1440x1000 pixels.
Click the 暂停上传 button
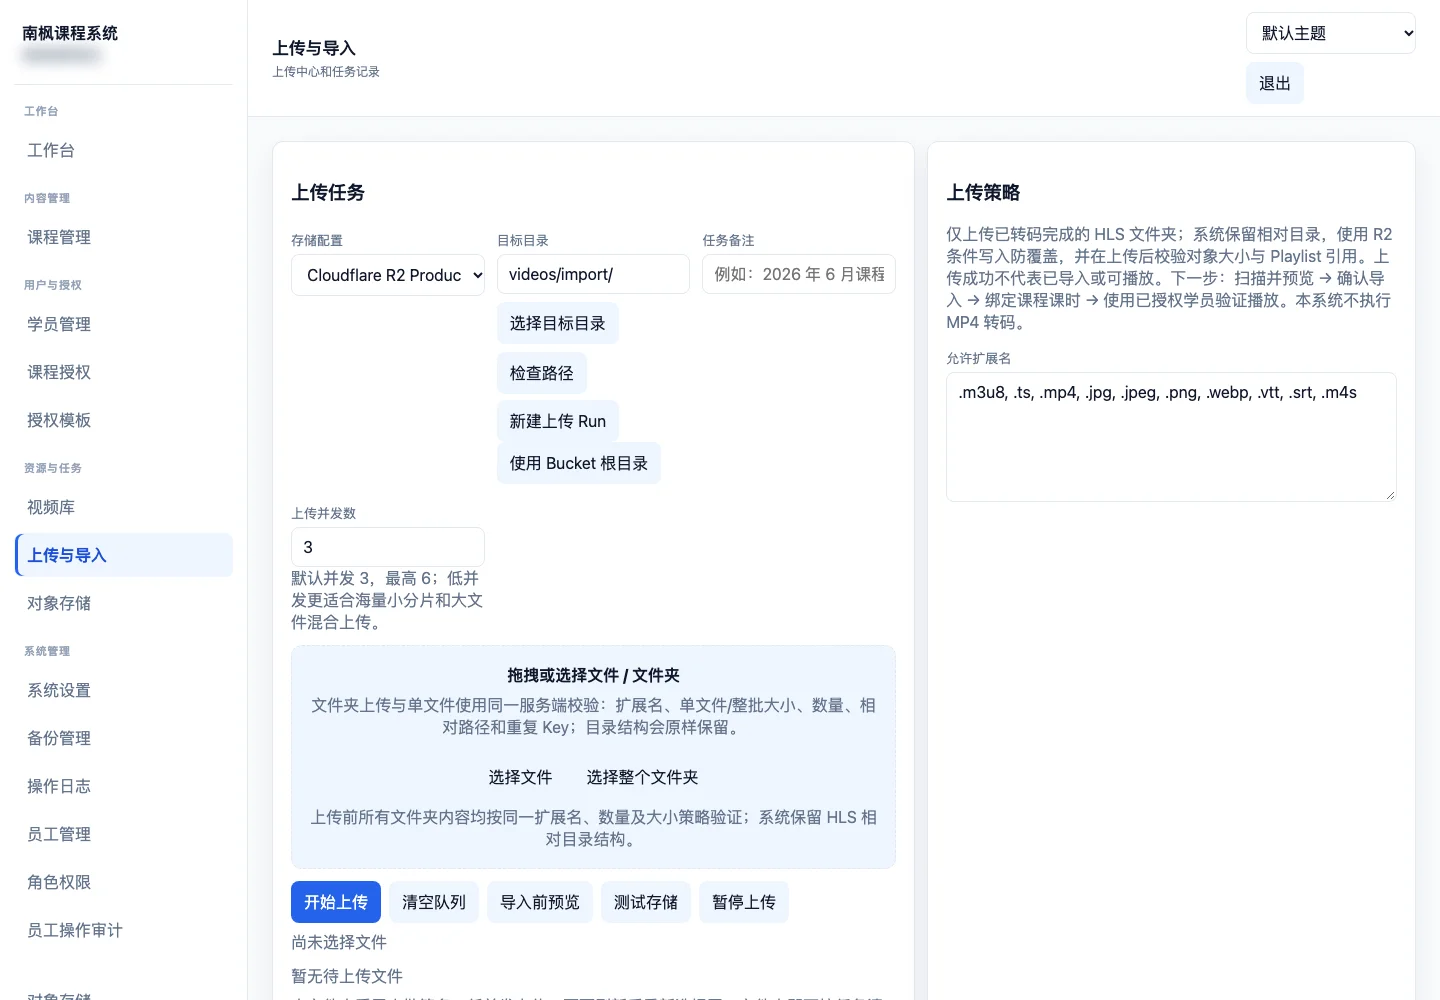pos(744,902)
